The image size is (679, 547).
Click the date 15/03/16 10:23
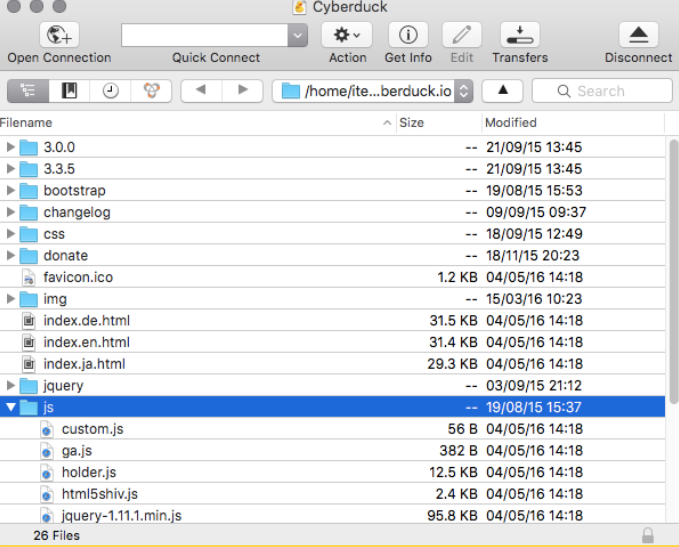click(x=534, y=299)
